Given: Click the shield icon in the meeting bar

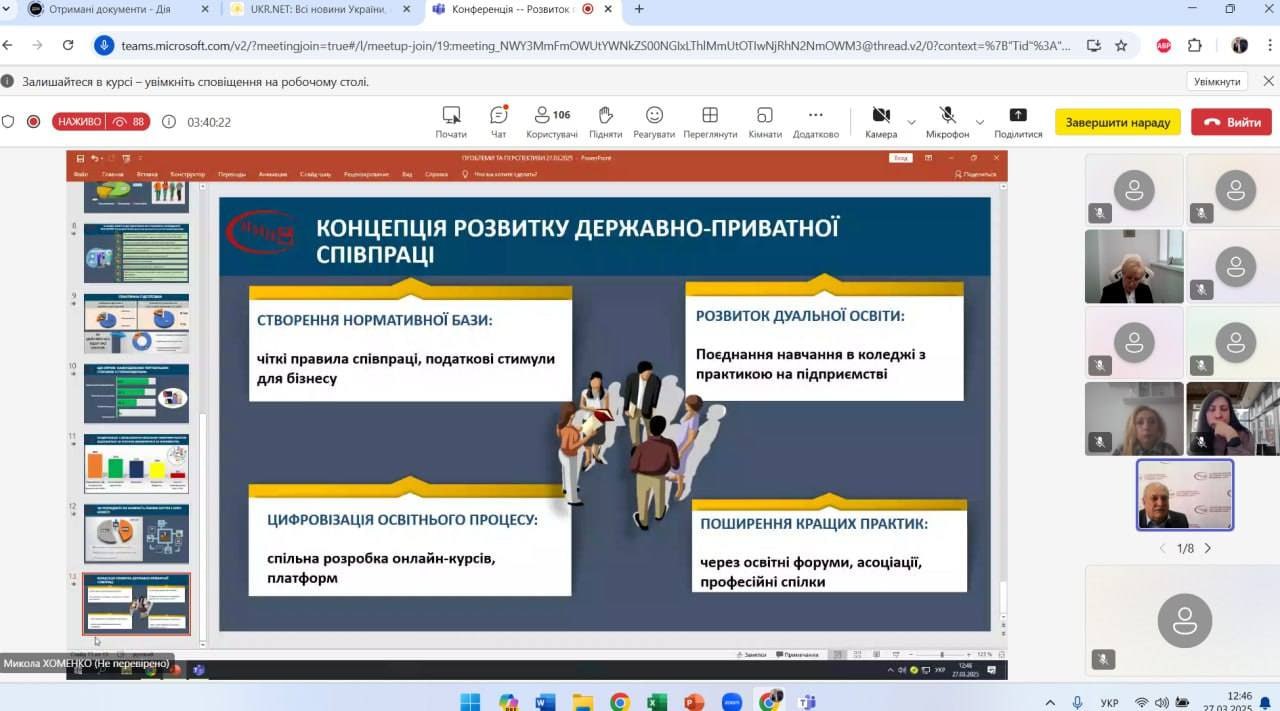Looking at the screenshot, I should pyautogui.click(x=8, y=122).
